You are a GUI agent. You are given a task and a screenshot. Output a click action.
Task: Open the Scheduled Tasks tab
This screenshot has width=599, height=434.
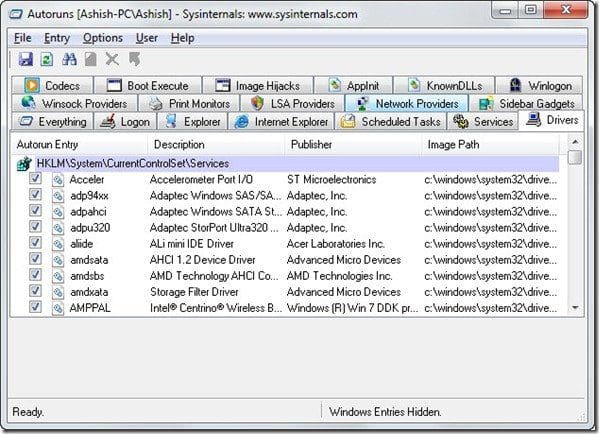coord(390,121)
